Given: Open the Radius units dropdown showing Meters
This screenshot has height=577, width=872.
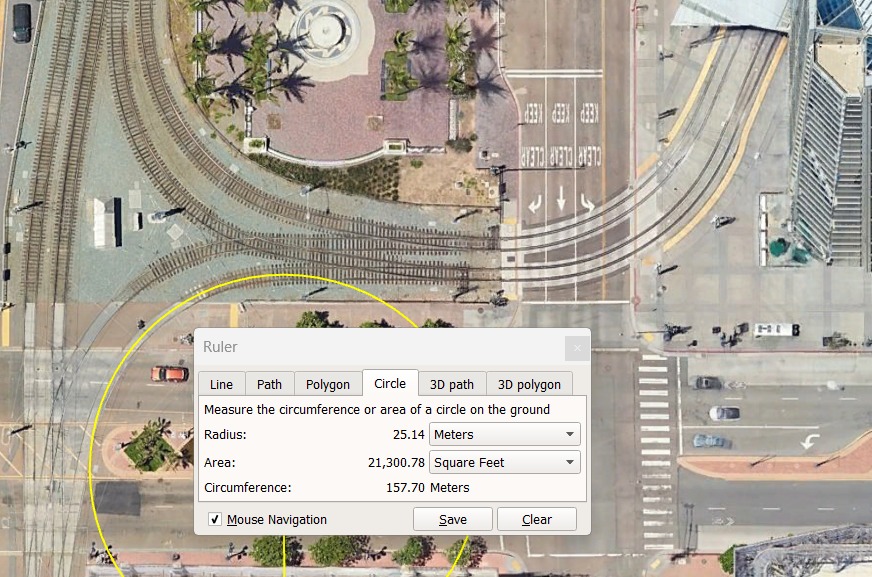Looking at the screenshot, I should (x=504, y=435).
